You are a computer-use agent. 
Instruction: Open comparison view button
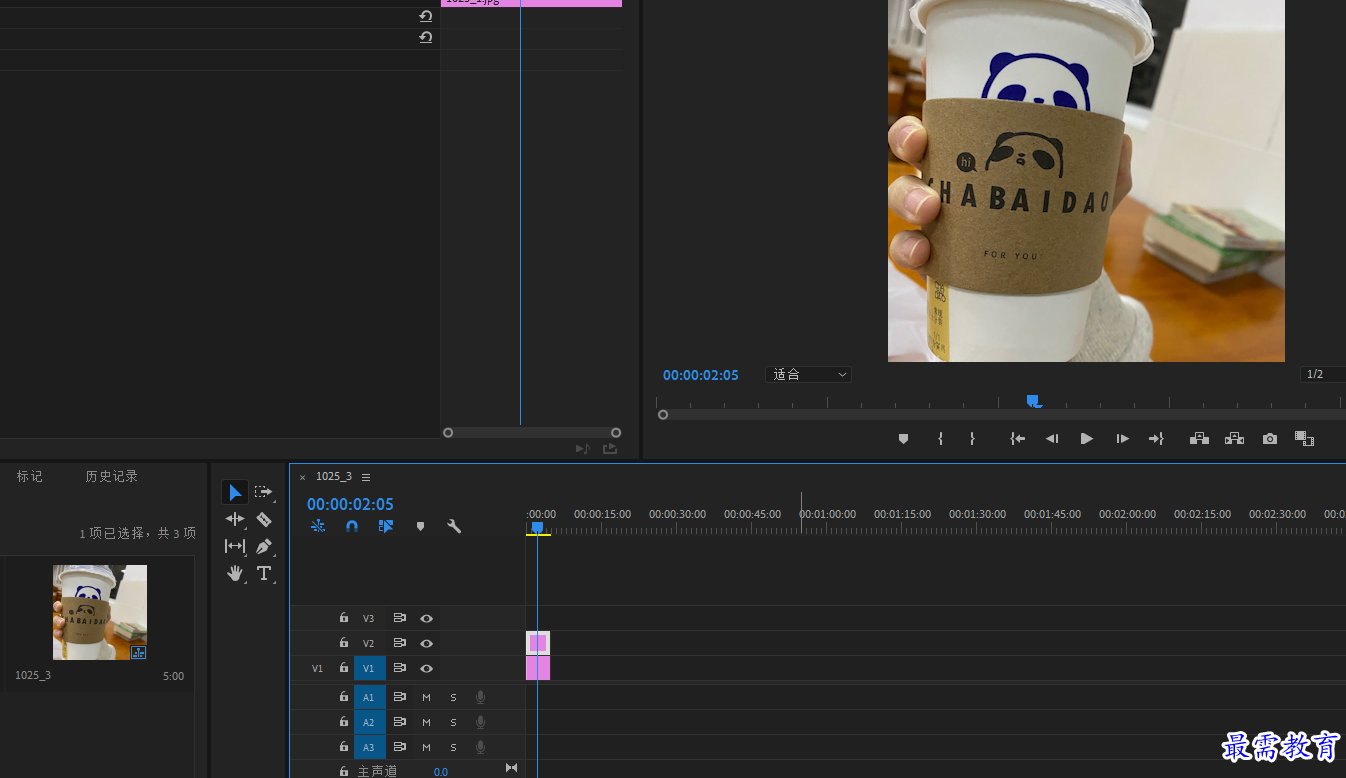pos(1304,439)
